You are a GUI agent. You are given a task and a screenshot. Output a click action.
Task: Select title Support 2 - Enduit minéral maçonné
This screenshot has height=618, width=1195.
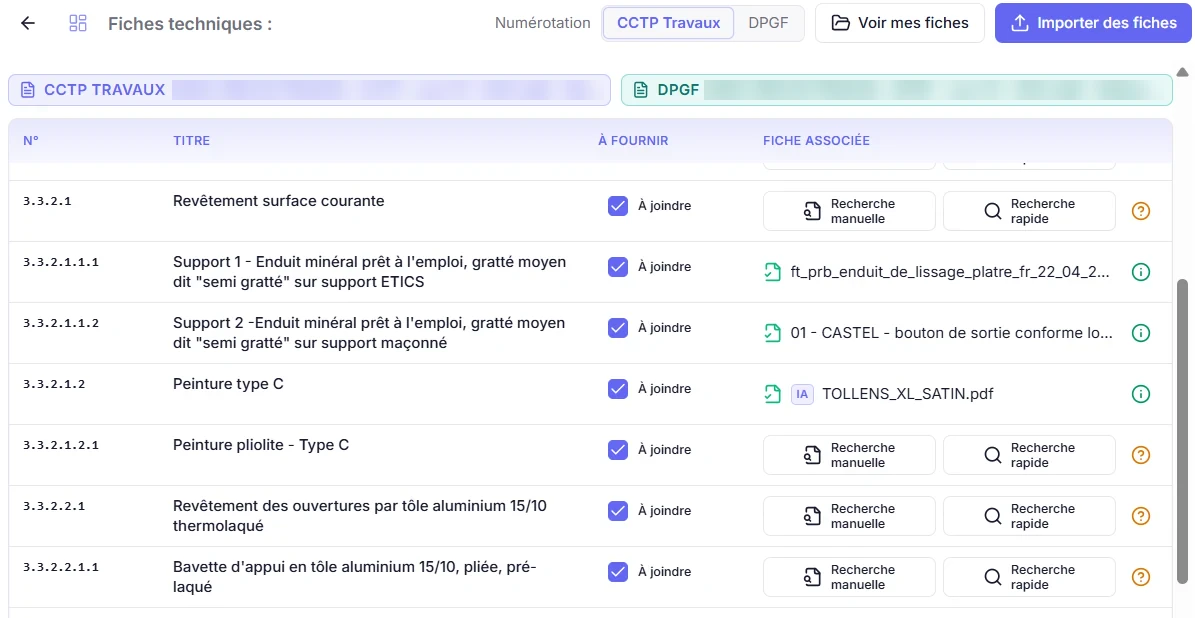370,333
